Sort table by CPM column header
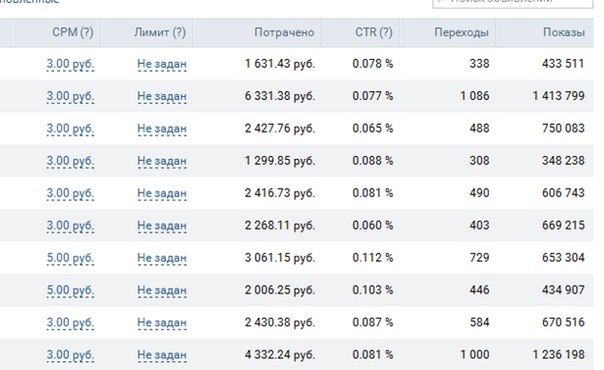The width and height of the screenshot is (604, 370). 73,32
